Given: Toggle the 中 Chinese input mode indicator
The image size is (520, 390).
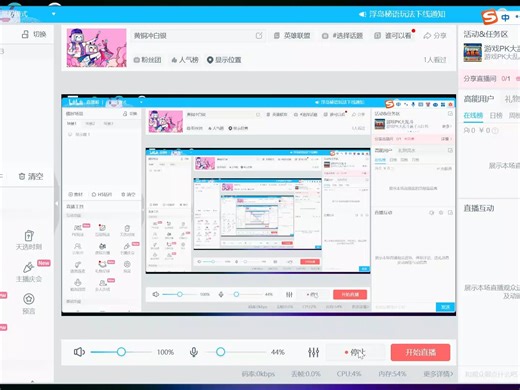Looking at the screenshot, I should [x=506, y=17].
